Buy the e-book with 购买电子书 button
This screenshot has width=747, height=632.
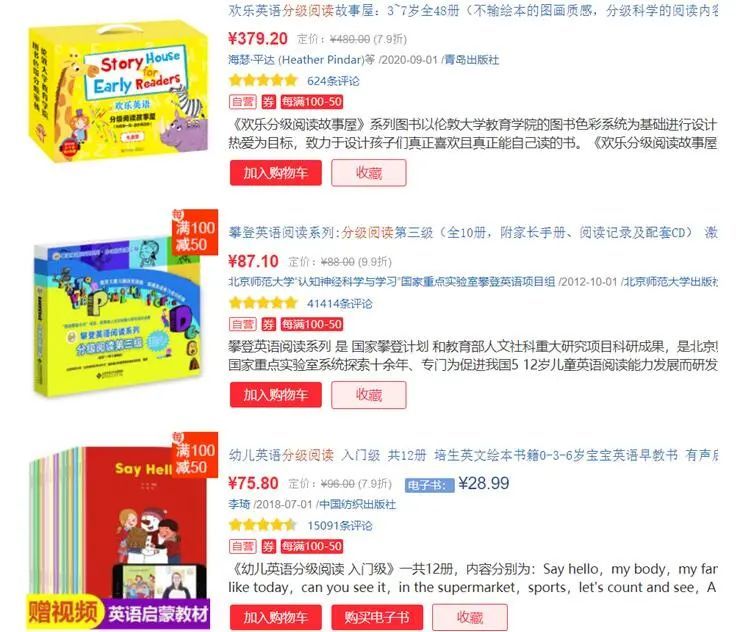(x=377, y=617)
